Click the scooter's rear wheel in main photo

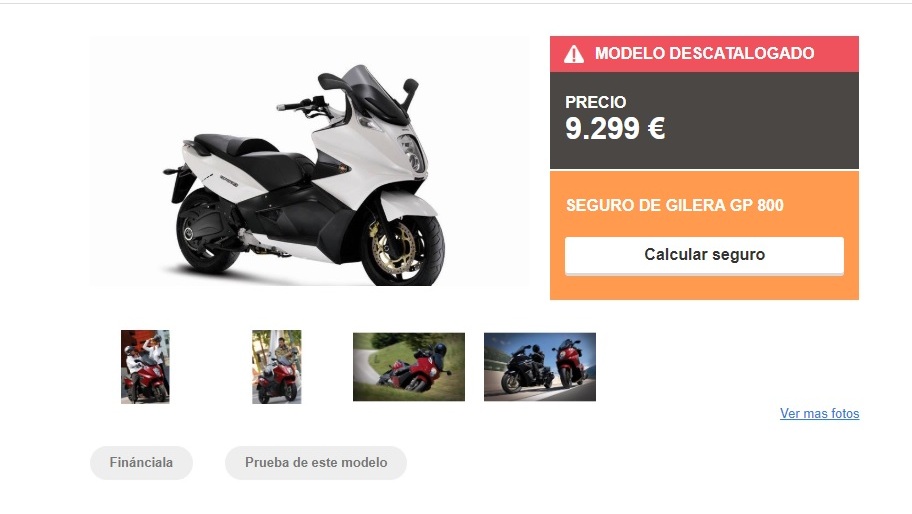point(205,233)
